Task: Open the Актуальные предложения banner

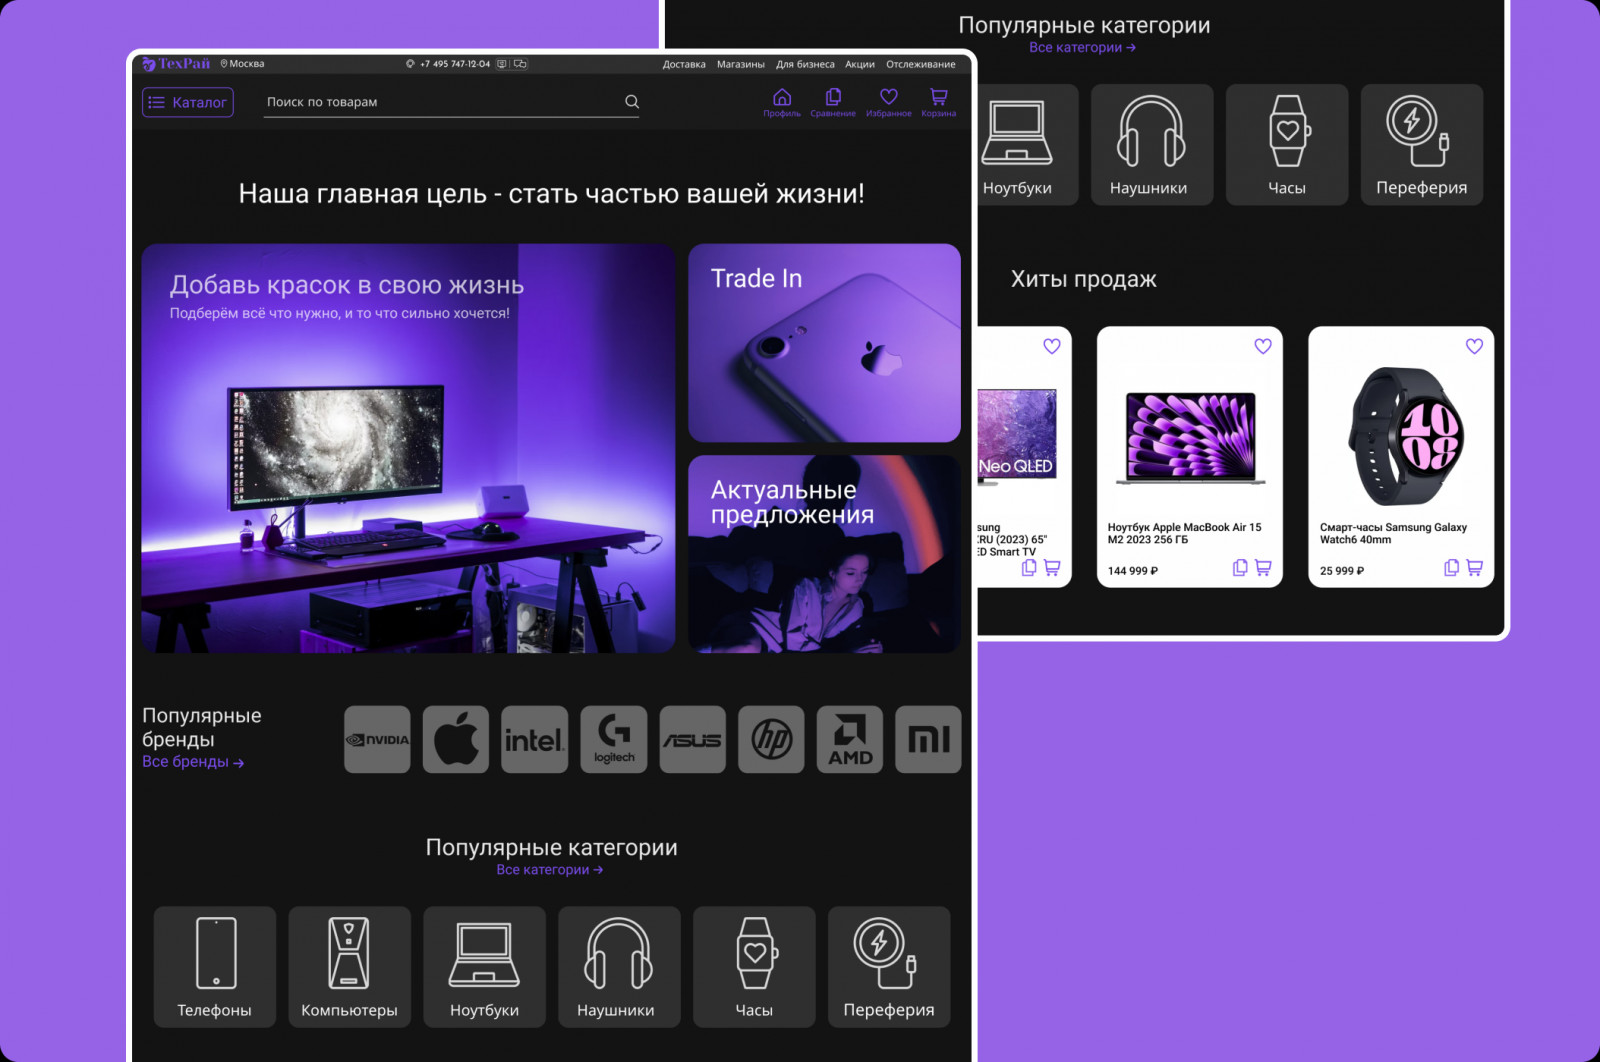Action: 824,554
